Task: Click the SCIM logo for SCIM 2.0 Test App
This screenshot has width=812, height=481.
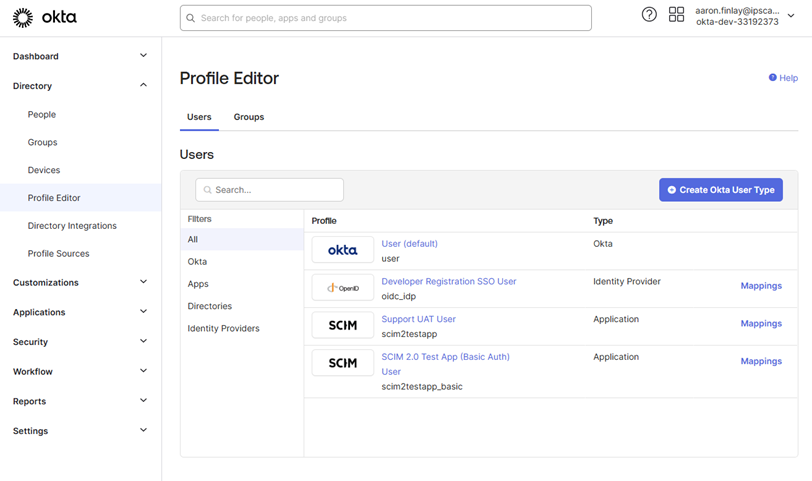Action: click(342, 363)
